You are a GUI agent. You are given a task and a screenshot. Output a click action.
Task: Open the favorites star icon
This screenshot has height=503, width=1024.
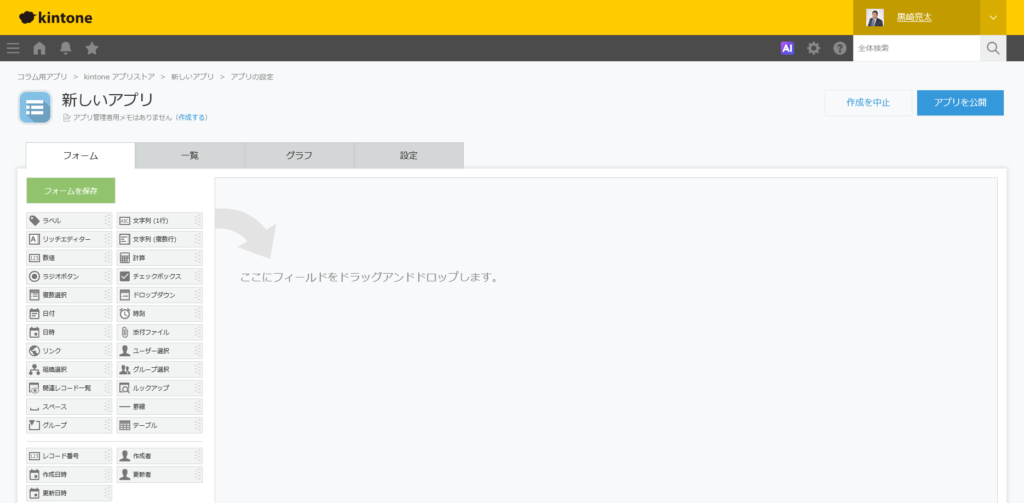pos(92,48)
